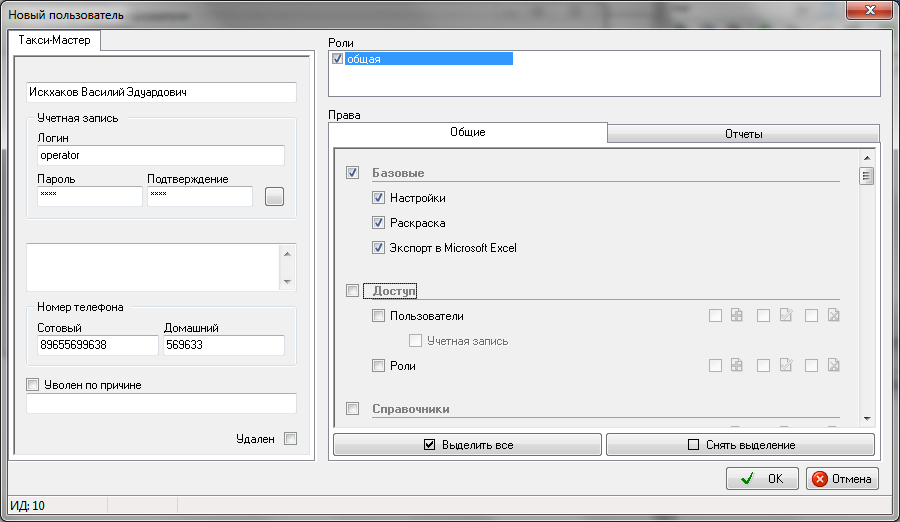This screenshot has width=900, height=522.
Task: Enable the Доступ group checkbox
Action: click(352, 291)
